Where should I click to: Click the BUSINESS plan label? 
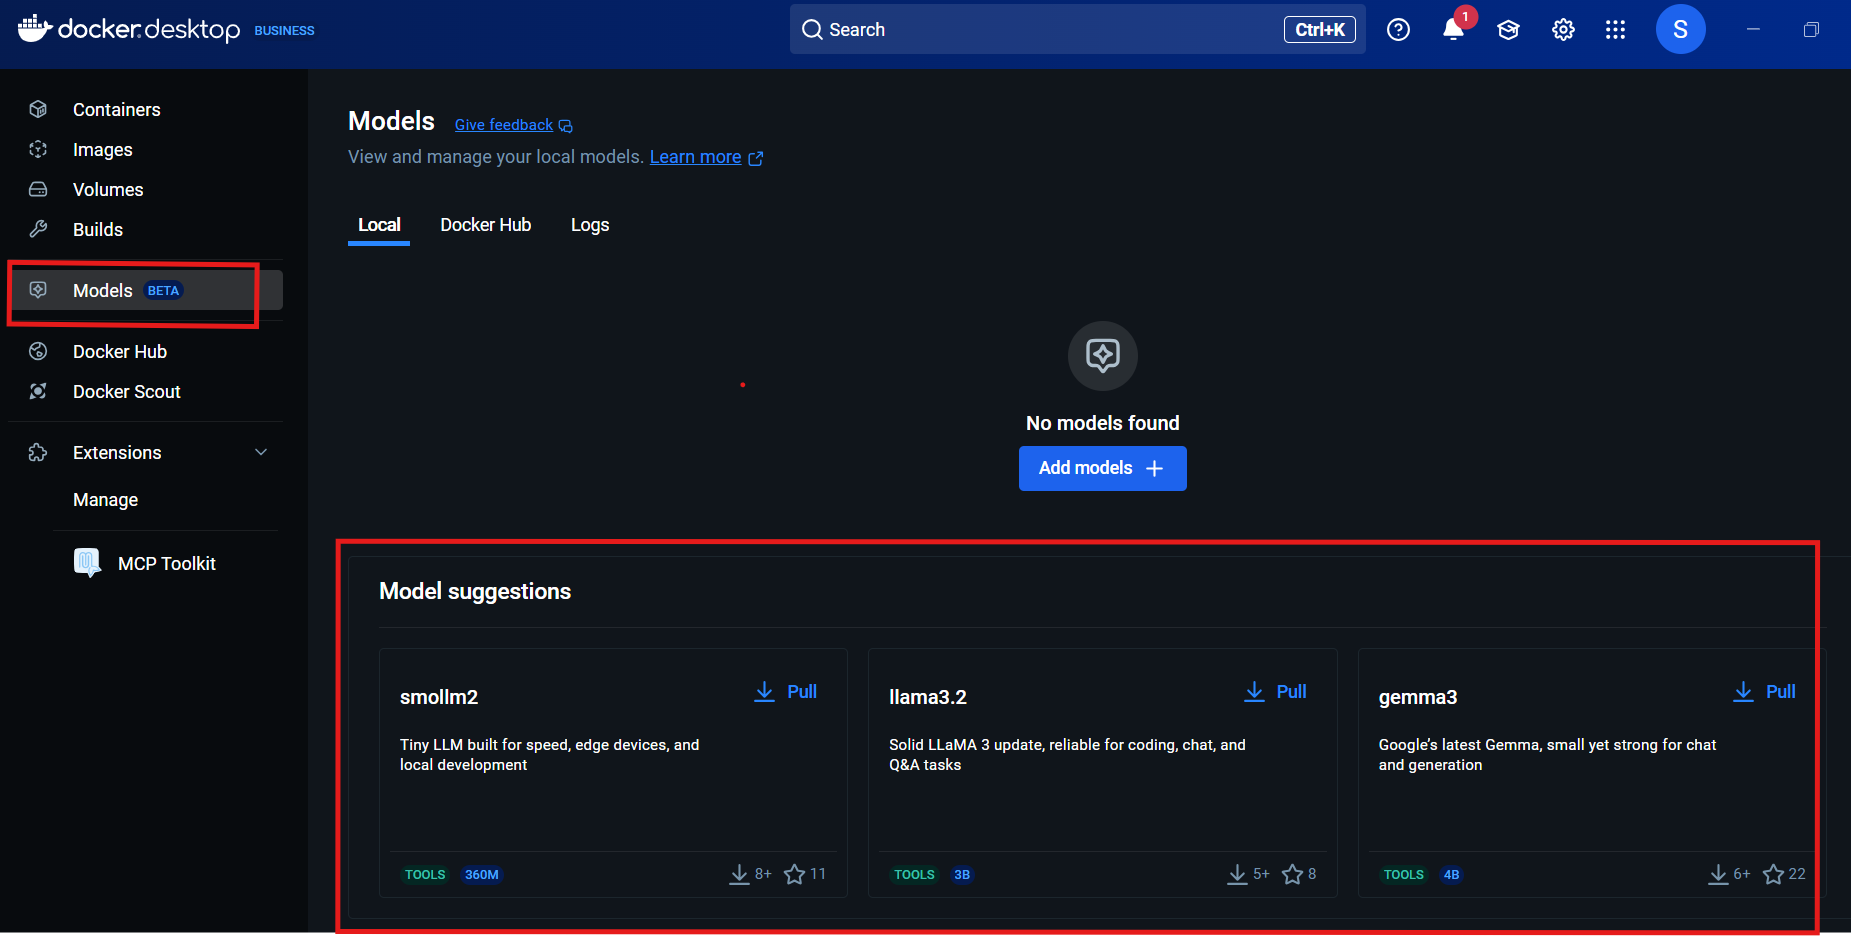tap(284, 31)
